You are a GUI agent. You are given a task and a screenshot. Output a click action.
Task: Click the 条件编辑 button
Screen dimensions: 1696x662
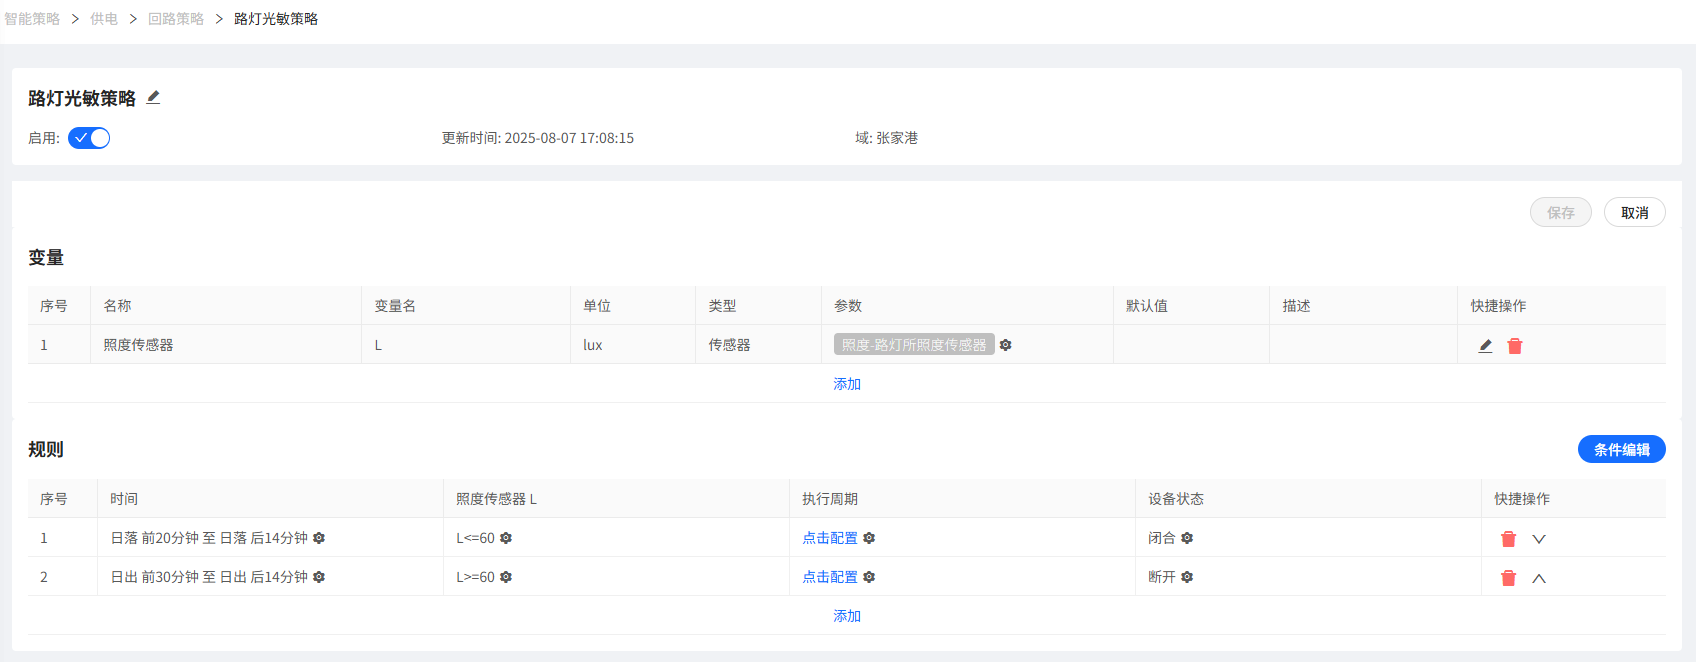(x=1622, y=449)
